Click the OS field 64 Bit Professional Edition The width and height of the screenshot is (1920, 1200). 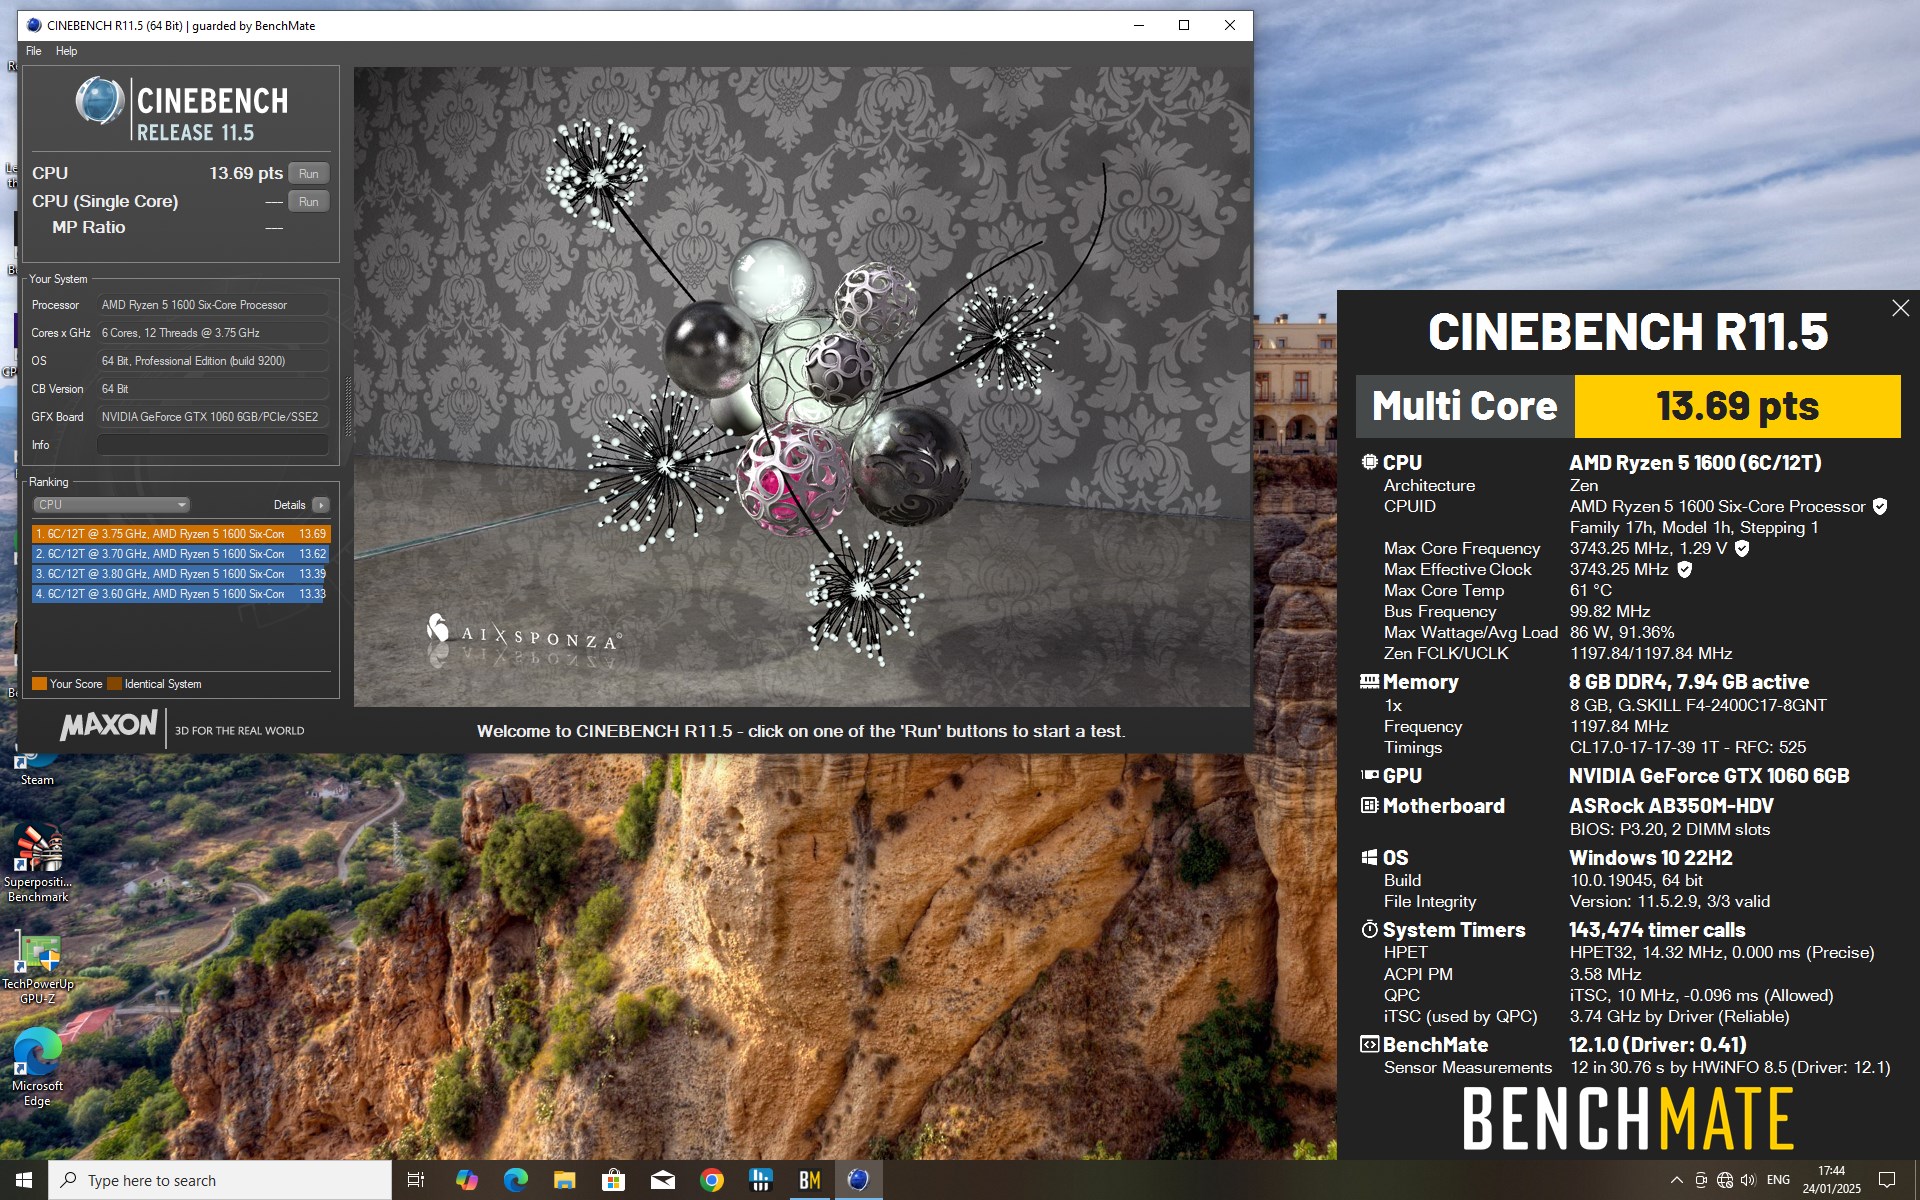(213, 361)
